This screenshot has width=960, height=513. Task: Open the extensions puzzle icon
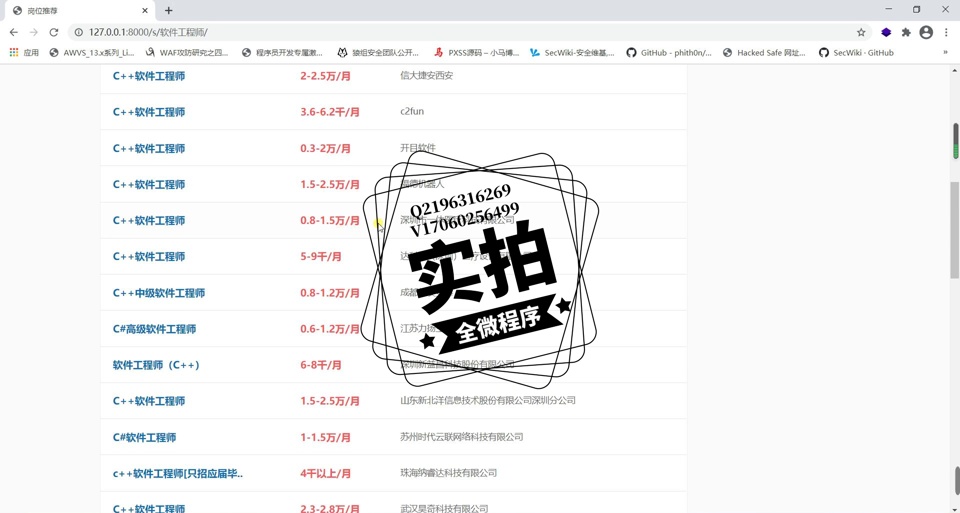coord(906,32)
